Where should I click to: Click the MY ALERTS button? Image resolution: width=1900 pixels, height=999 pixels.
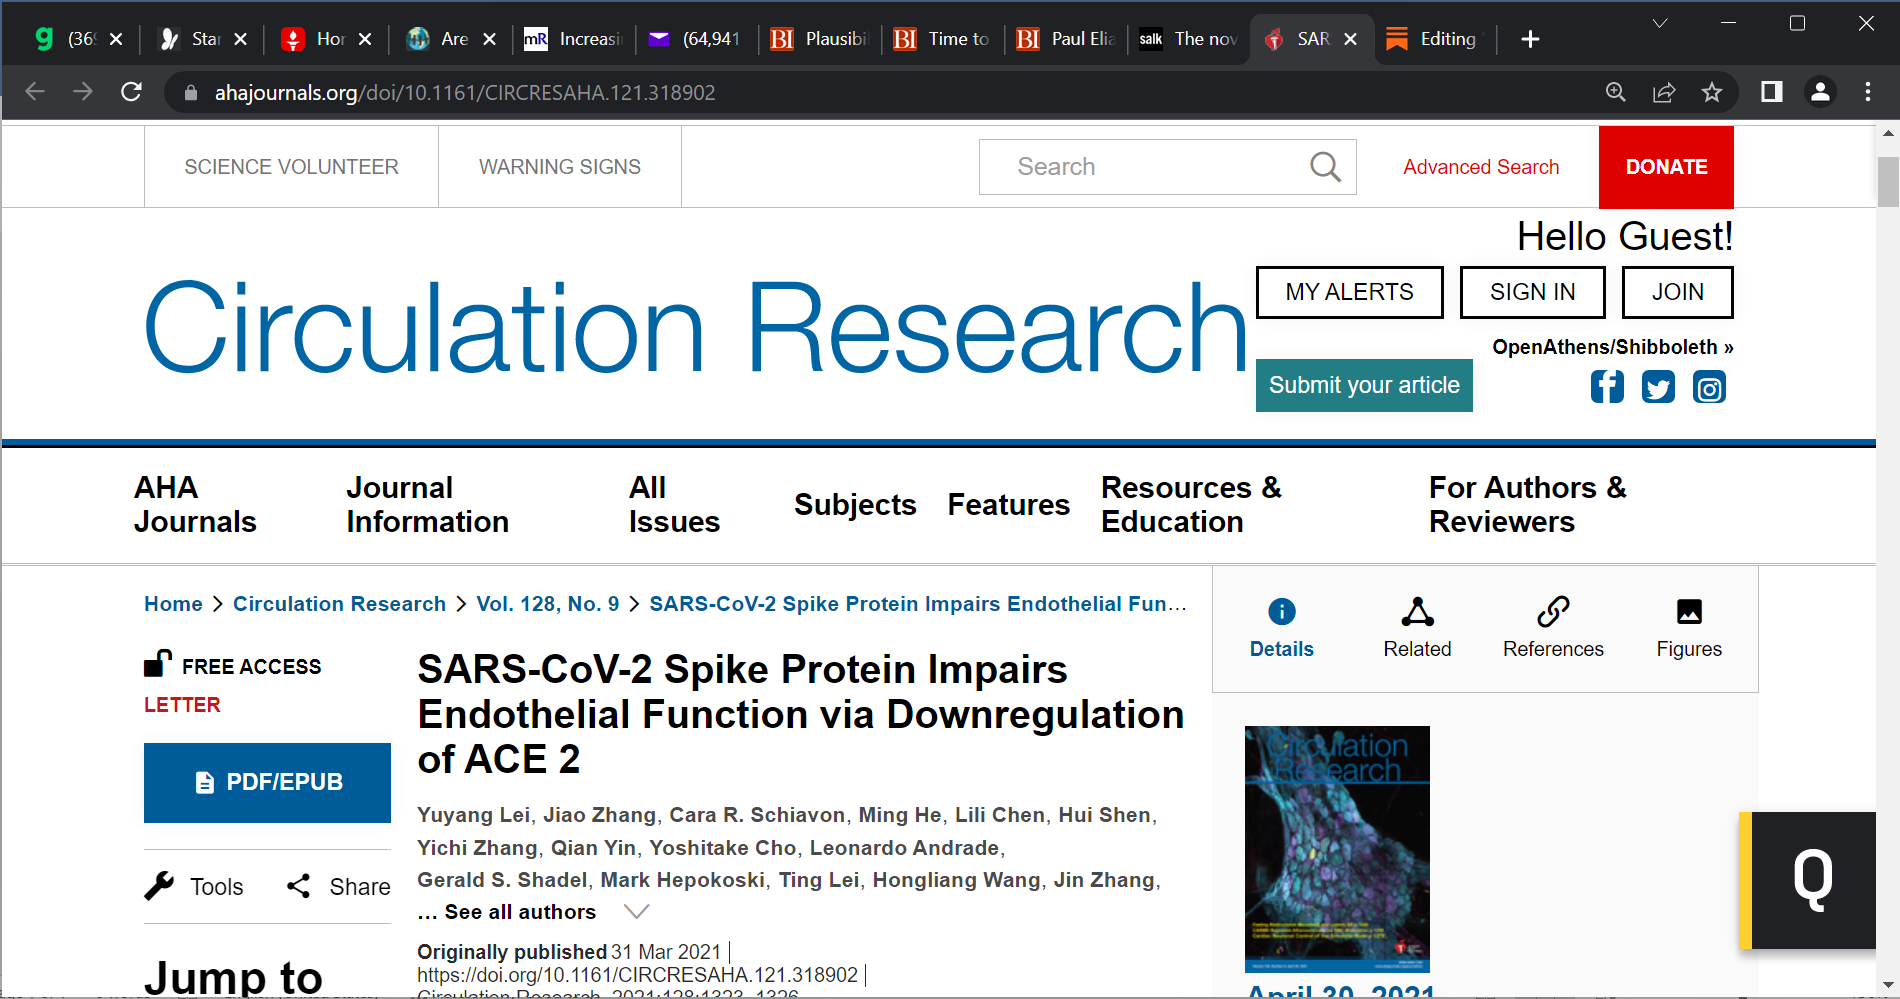pos(1349,292)
